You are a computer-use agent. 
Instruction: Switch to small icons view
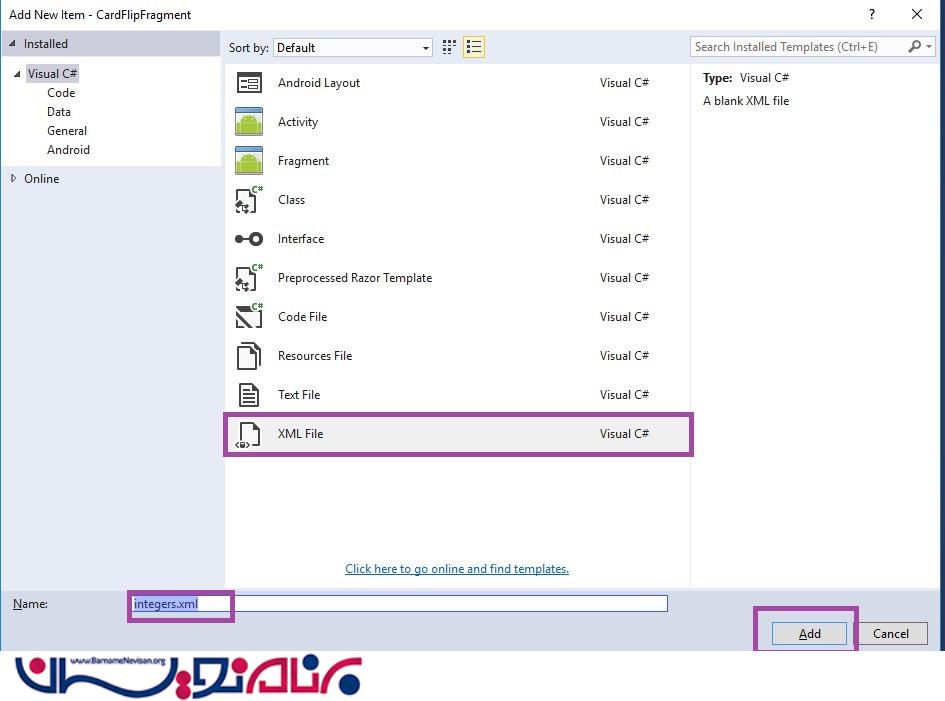(x=449, y=47)
